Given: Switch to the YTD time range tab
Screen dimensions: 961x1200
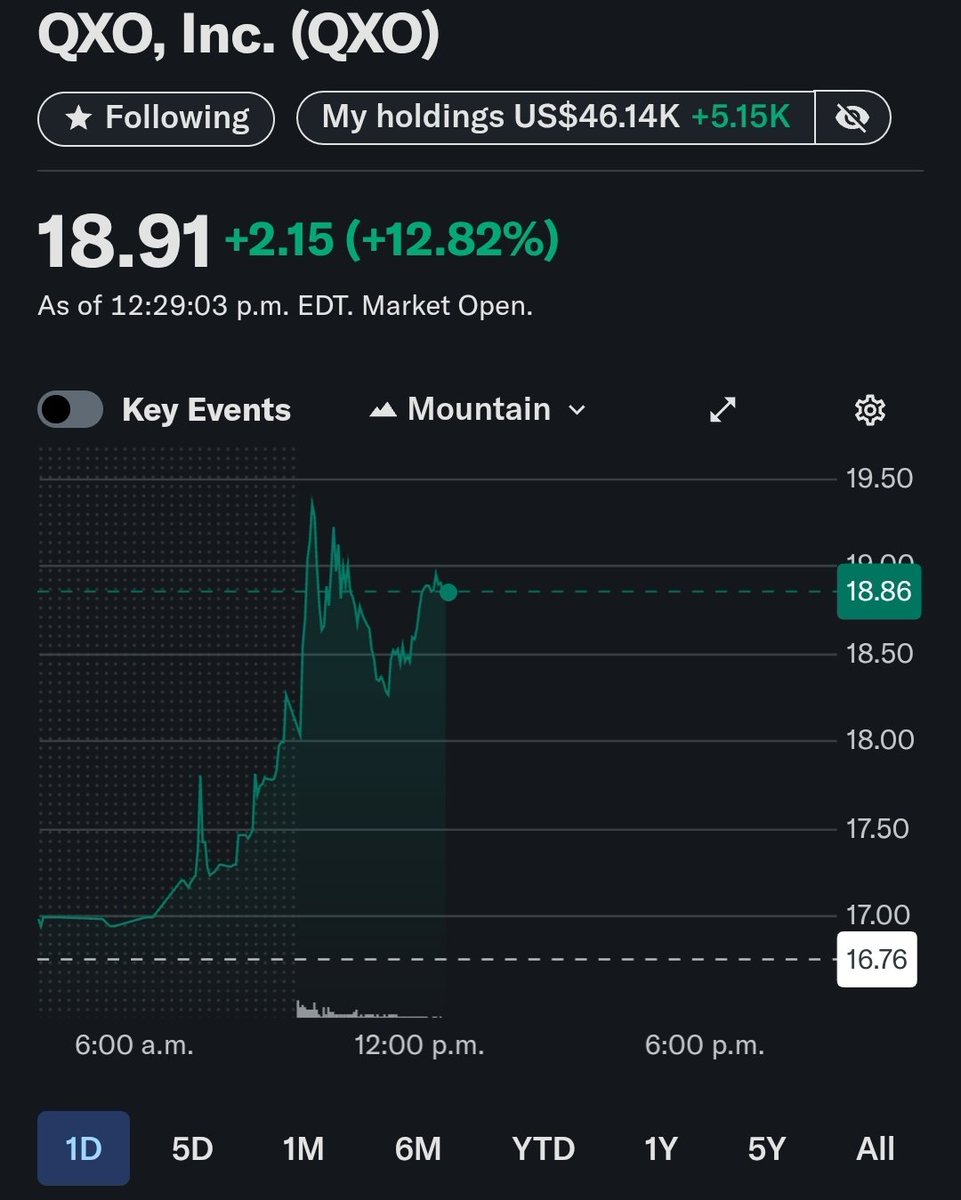Looking at the screenshot, I should click(543, 1148).
